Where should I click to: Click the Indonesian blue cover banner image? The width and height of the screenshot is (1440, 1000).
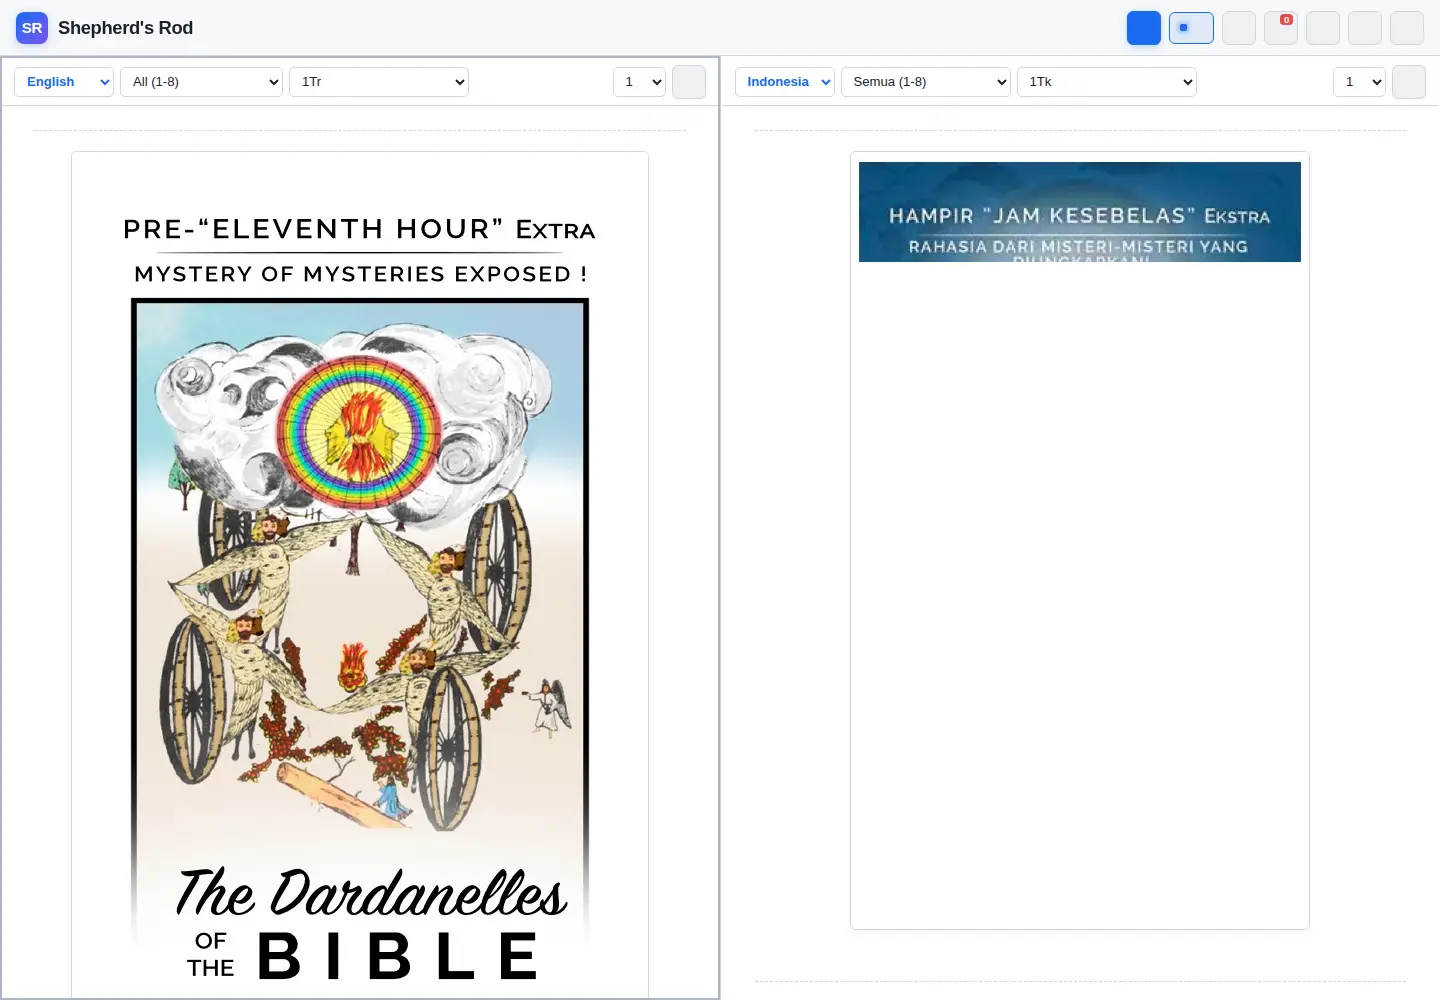tap(1080, 212)
